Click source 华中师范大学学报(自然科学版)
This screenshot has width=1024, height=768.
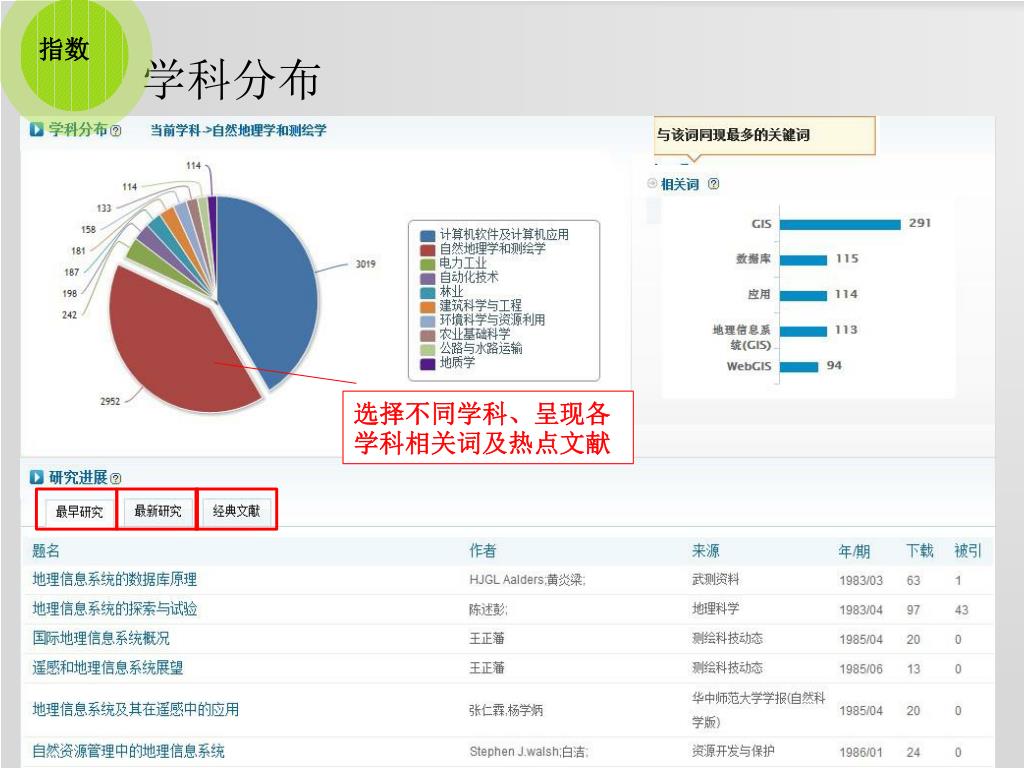759,710
